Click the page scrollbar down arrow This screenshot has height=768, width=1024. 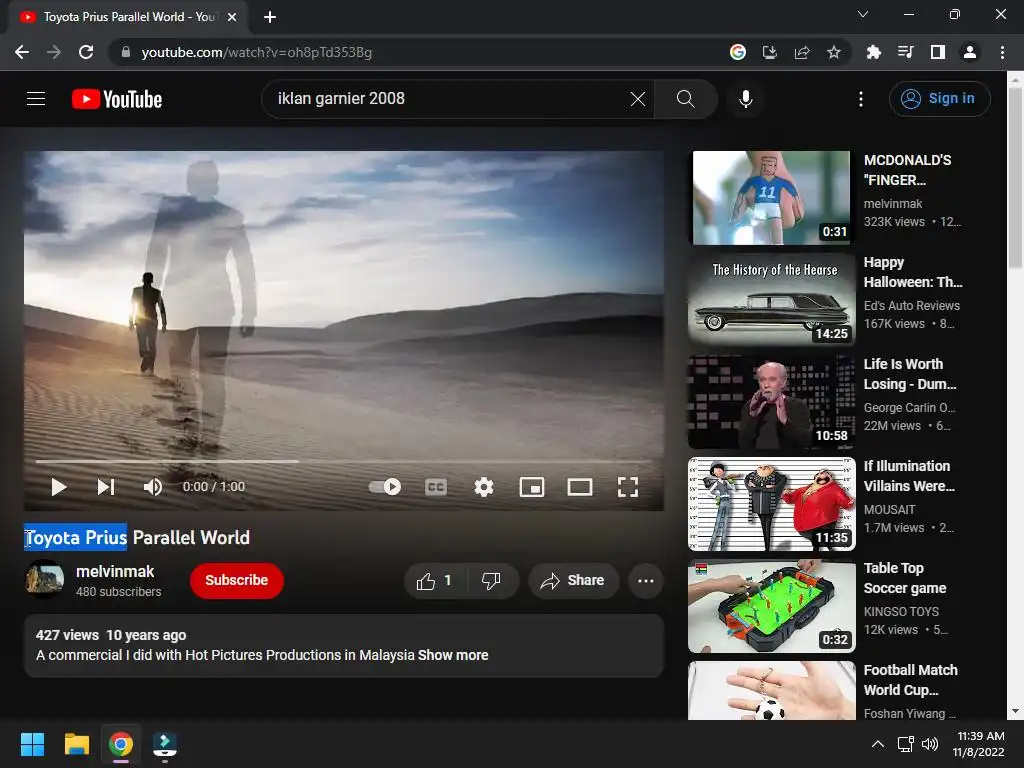pos(1015,711)
